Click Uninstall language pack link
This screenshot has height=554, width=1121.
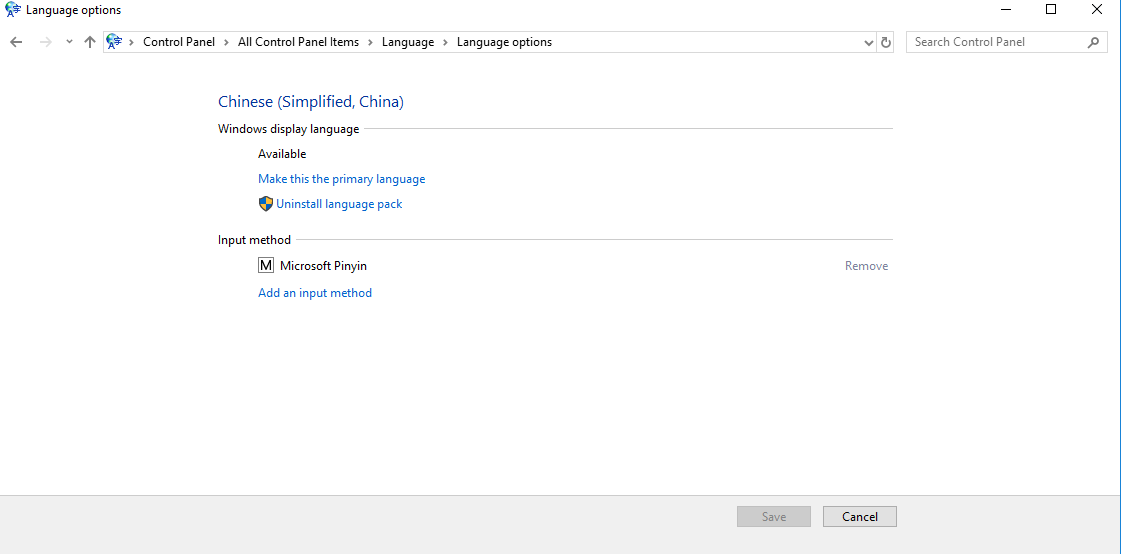coord(339,204)
